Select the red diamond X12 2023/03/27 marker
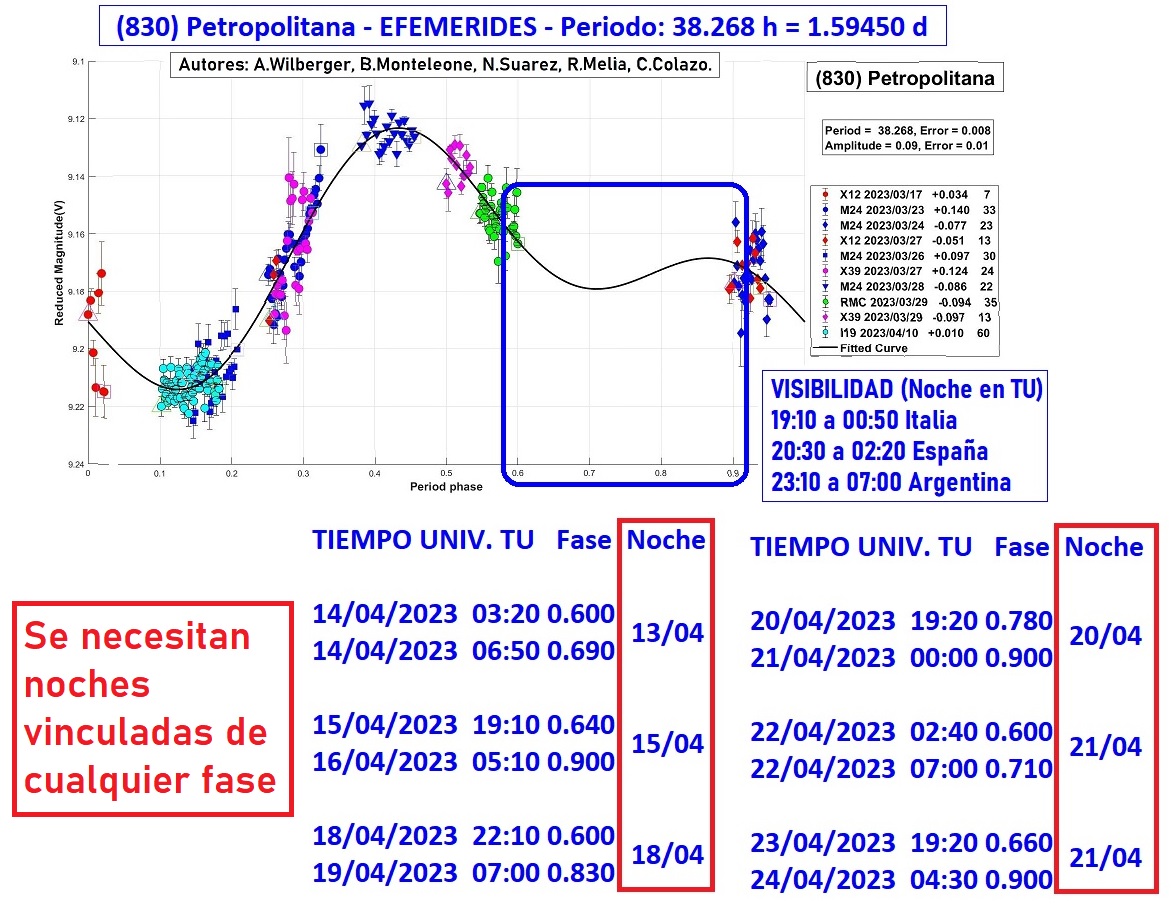This screenshot has height=907, width=1171. (824, 238)
